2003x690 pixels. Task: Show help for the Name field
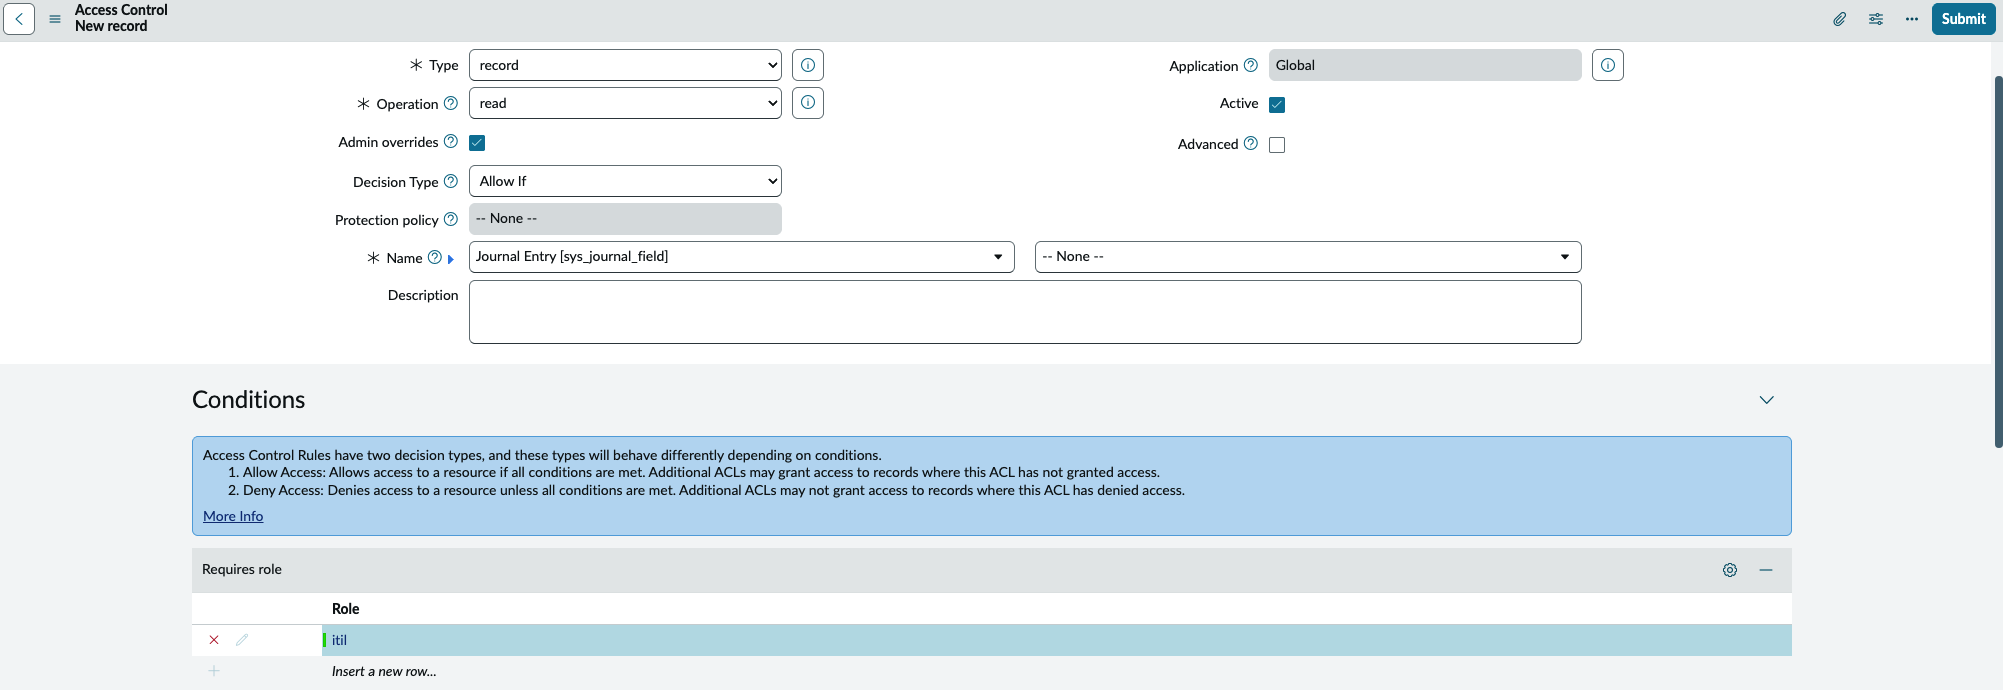tap(435, 257)
